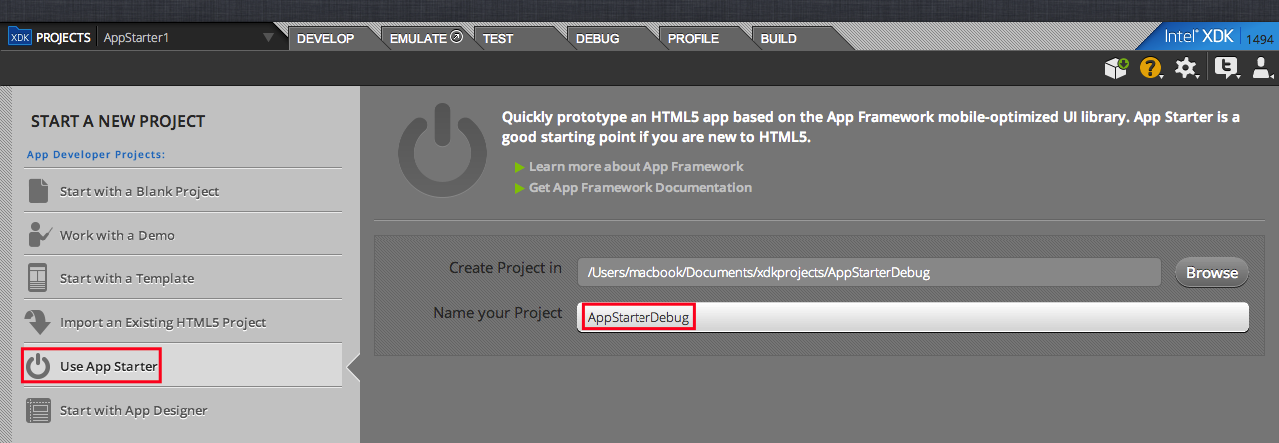Click the demo presenter icon
The image size is (1279, 443).
pyautogui.click(x=39, y=234)
